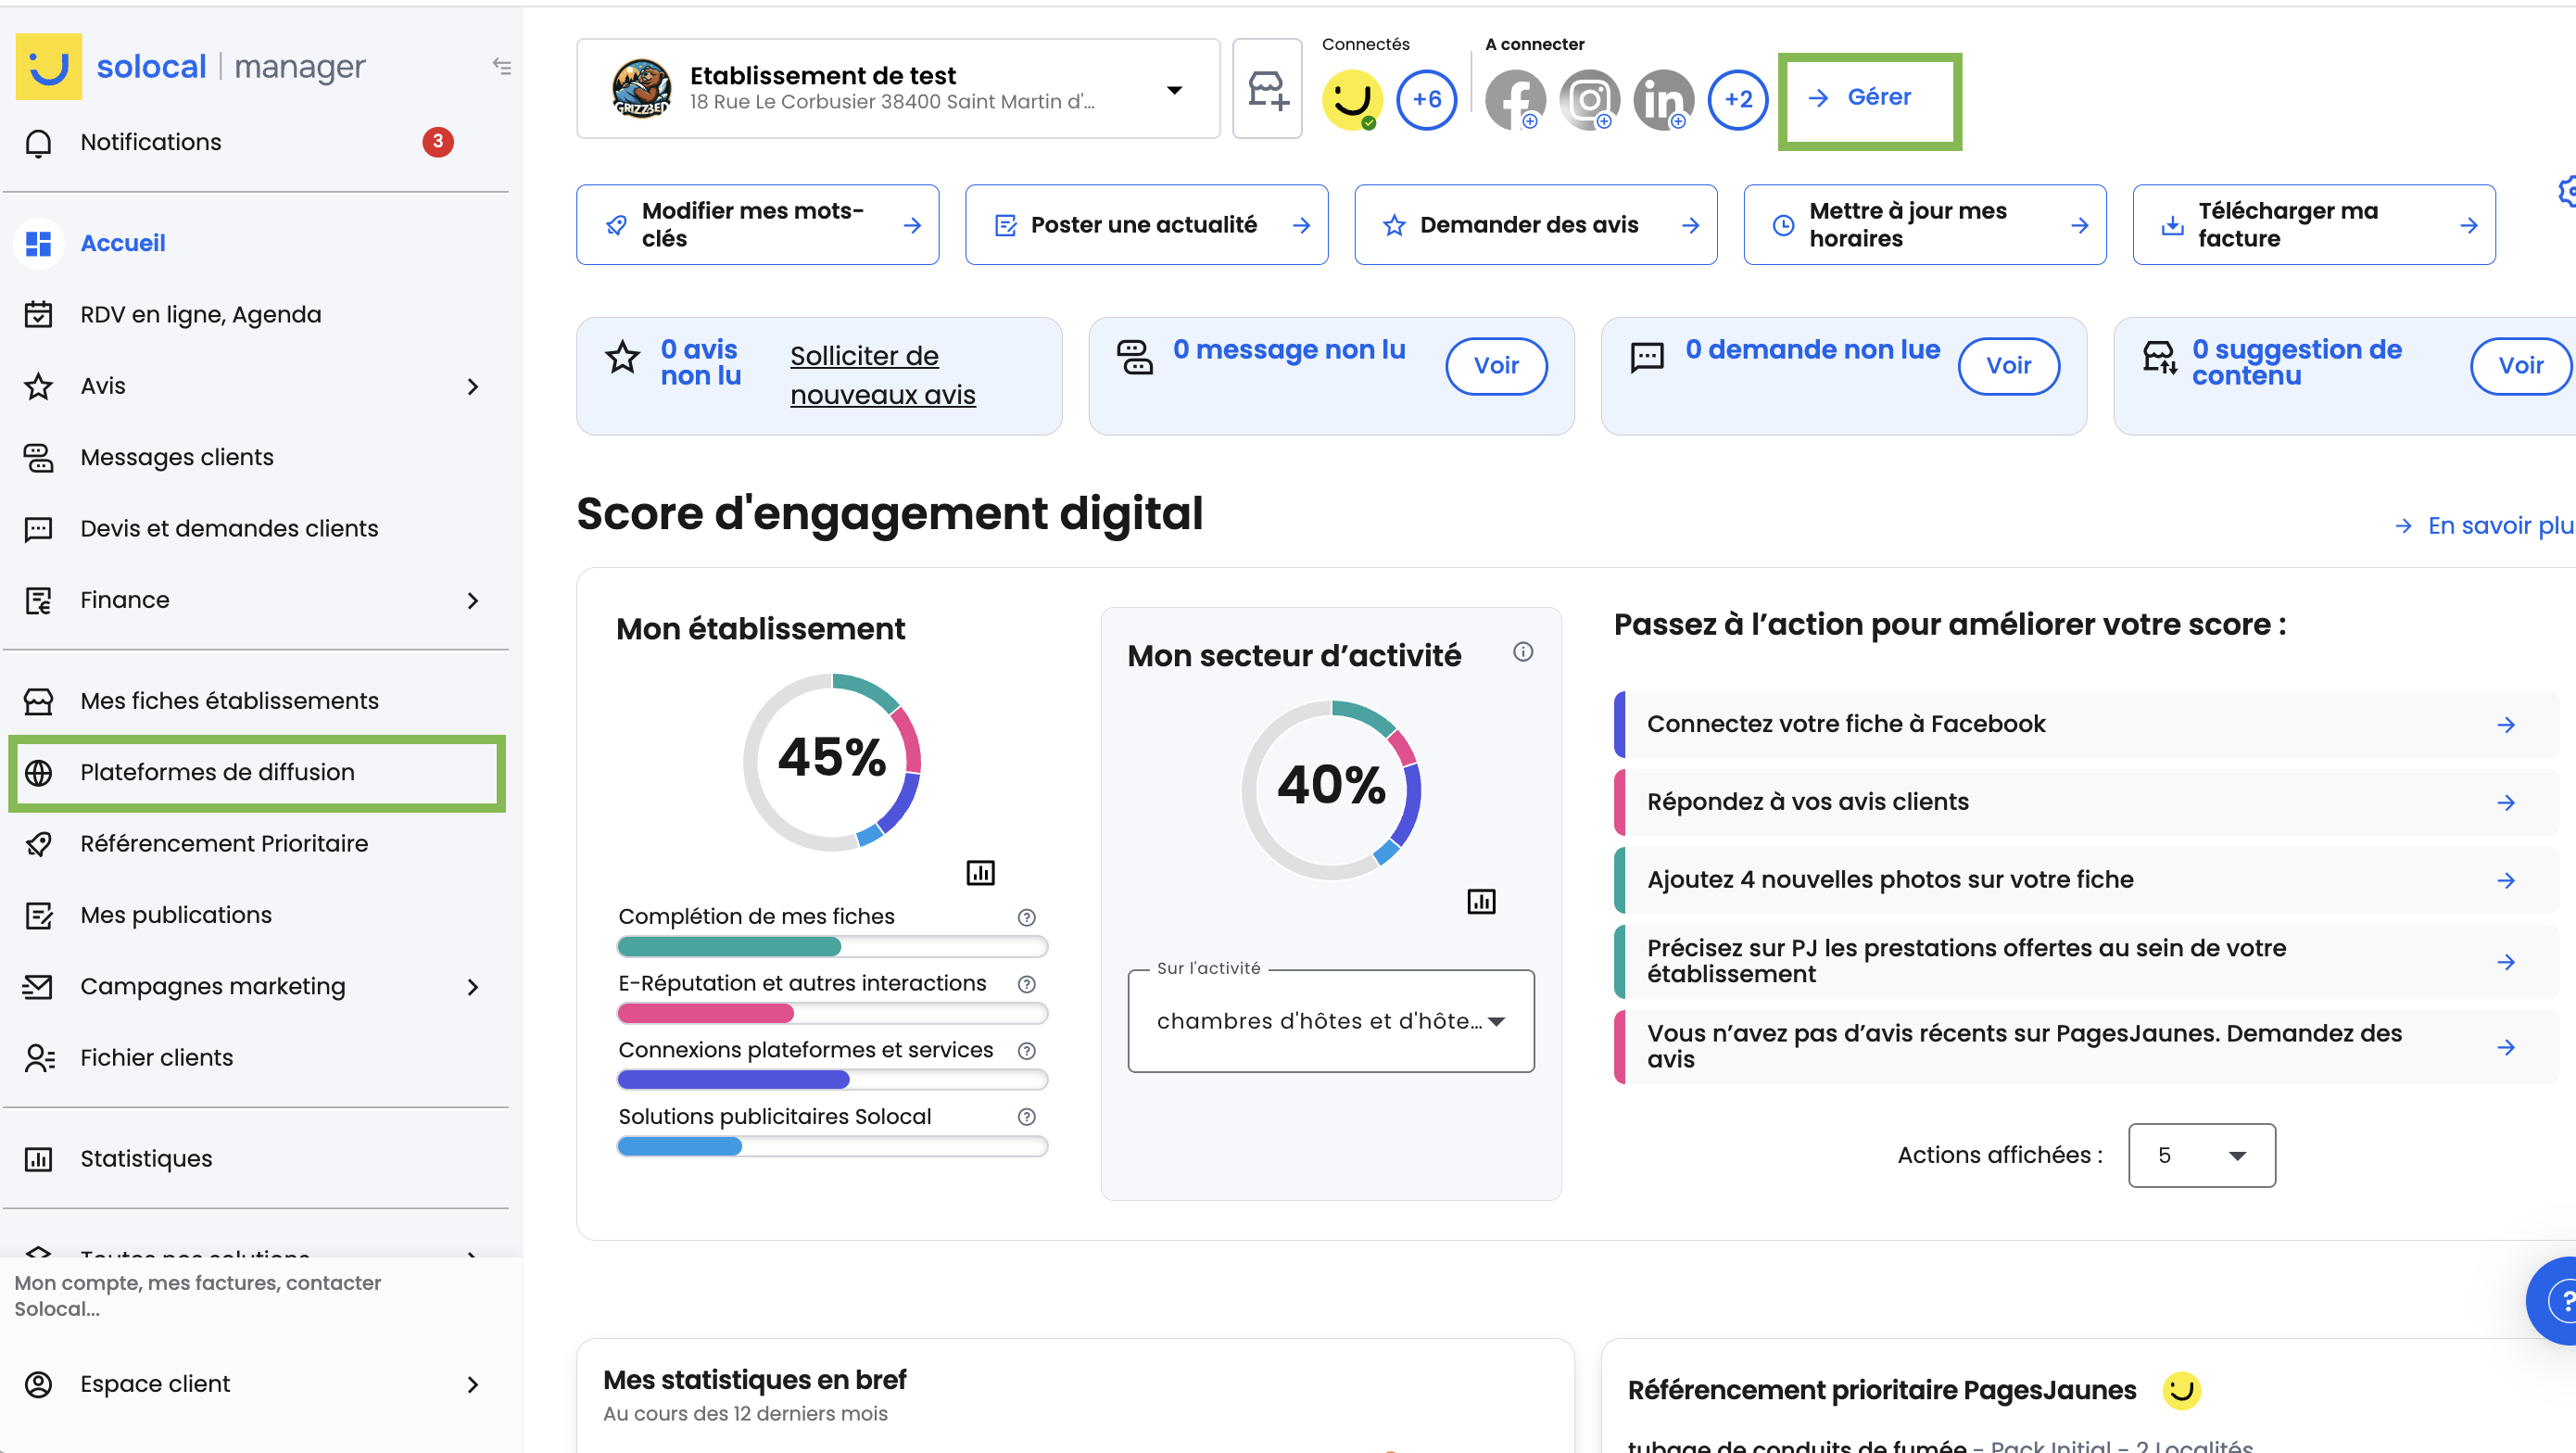Screen dimensions: 2576x1453
Task: Open the Notifications bell item
Action: coord(150,142)
